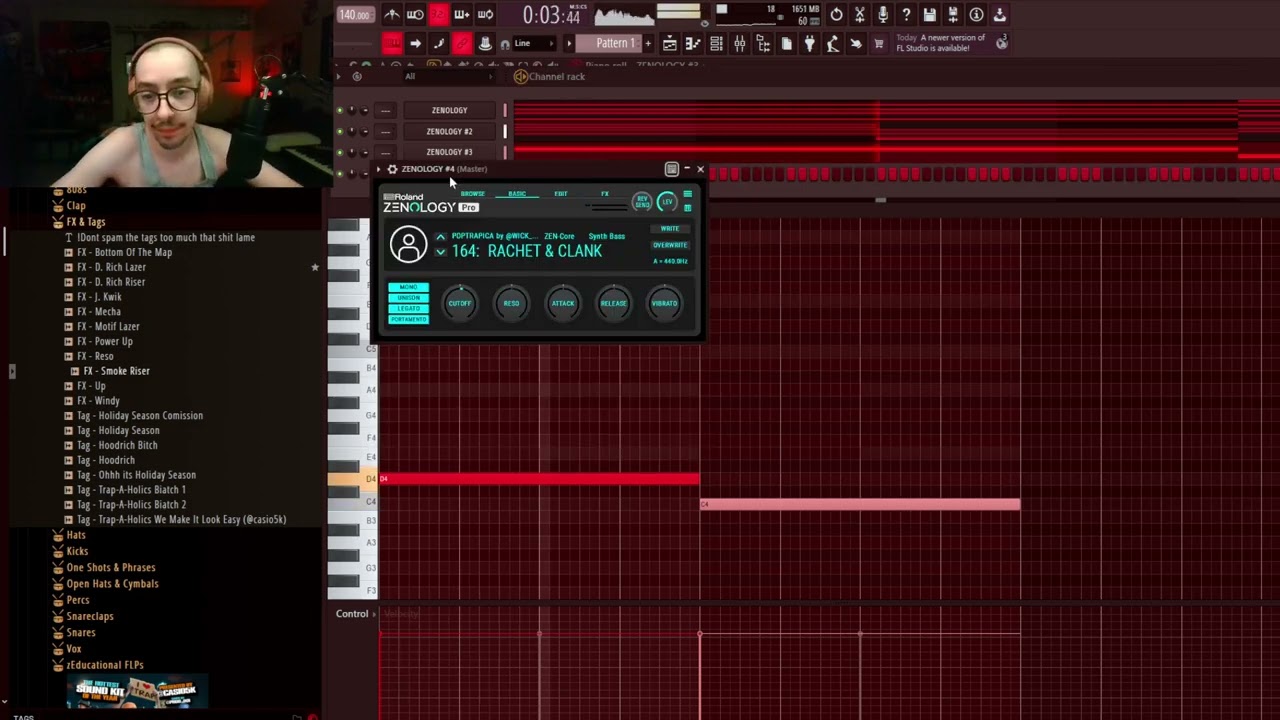The image size is (1280, 720).
Task: Open the help question mark icon
Action: [906, 14]
